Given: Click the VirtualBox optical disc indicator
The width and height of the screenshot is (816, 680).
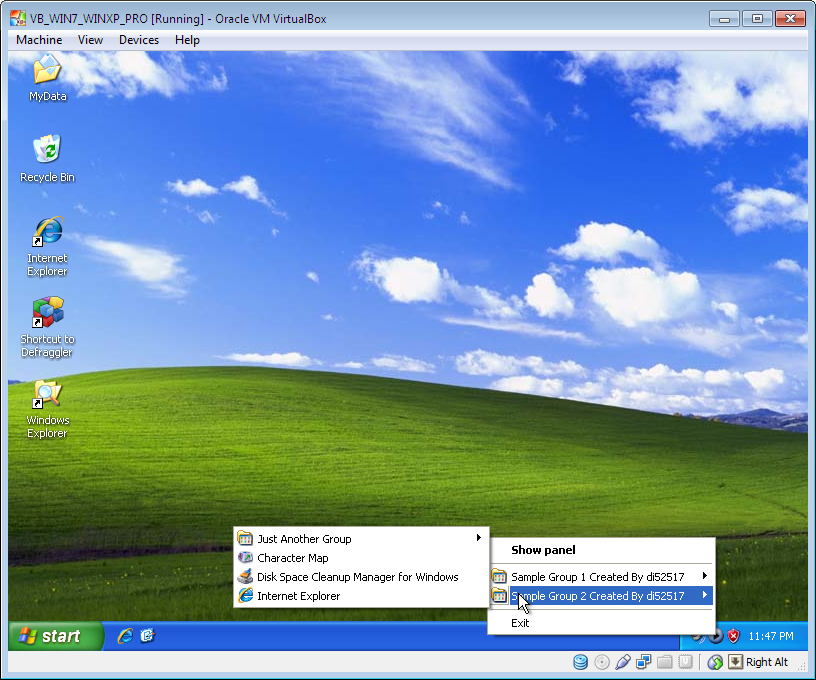Looking at the screenshot, I should (601, 662).
